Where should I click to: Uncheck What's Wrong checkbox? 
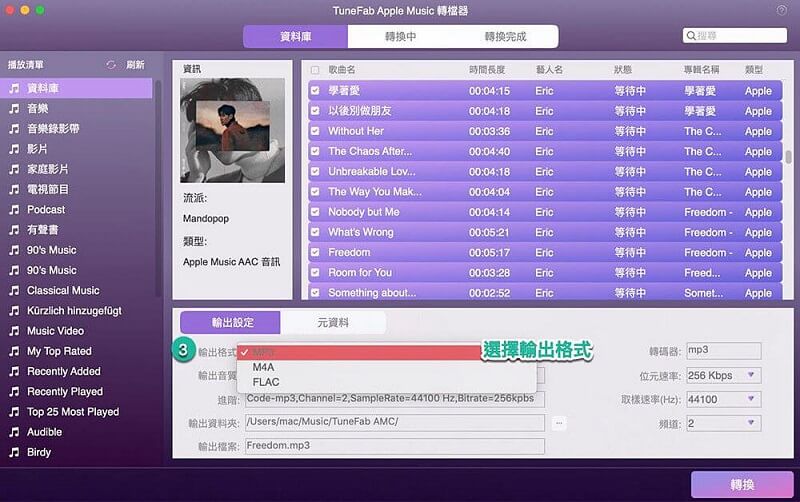click(x=315, y=232)
